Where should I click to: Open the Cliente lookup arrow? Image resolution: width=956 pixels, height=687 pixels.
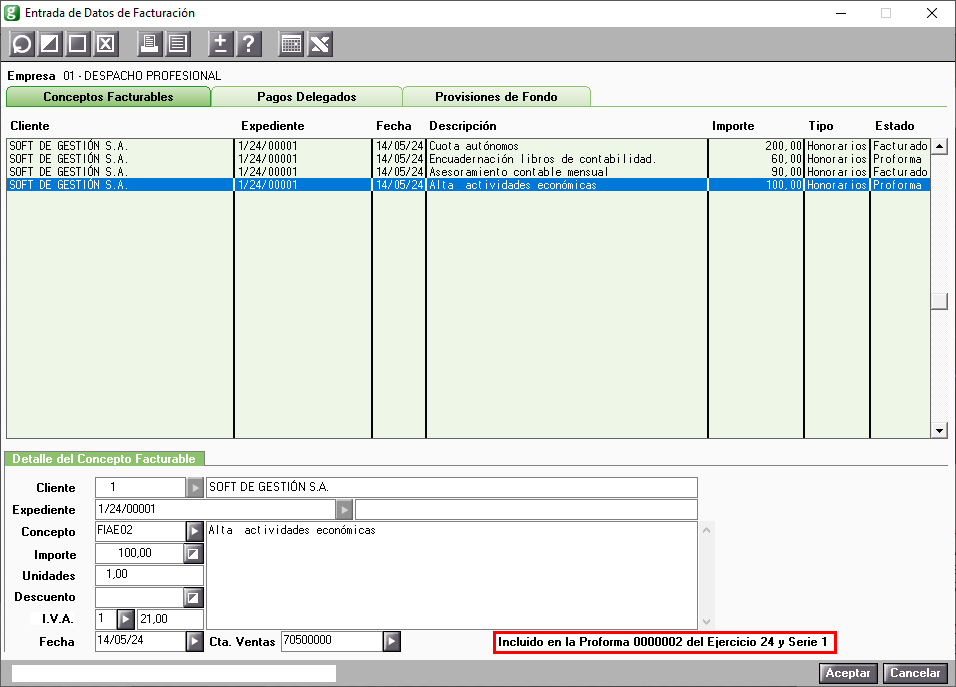point(194,488)
